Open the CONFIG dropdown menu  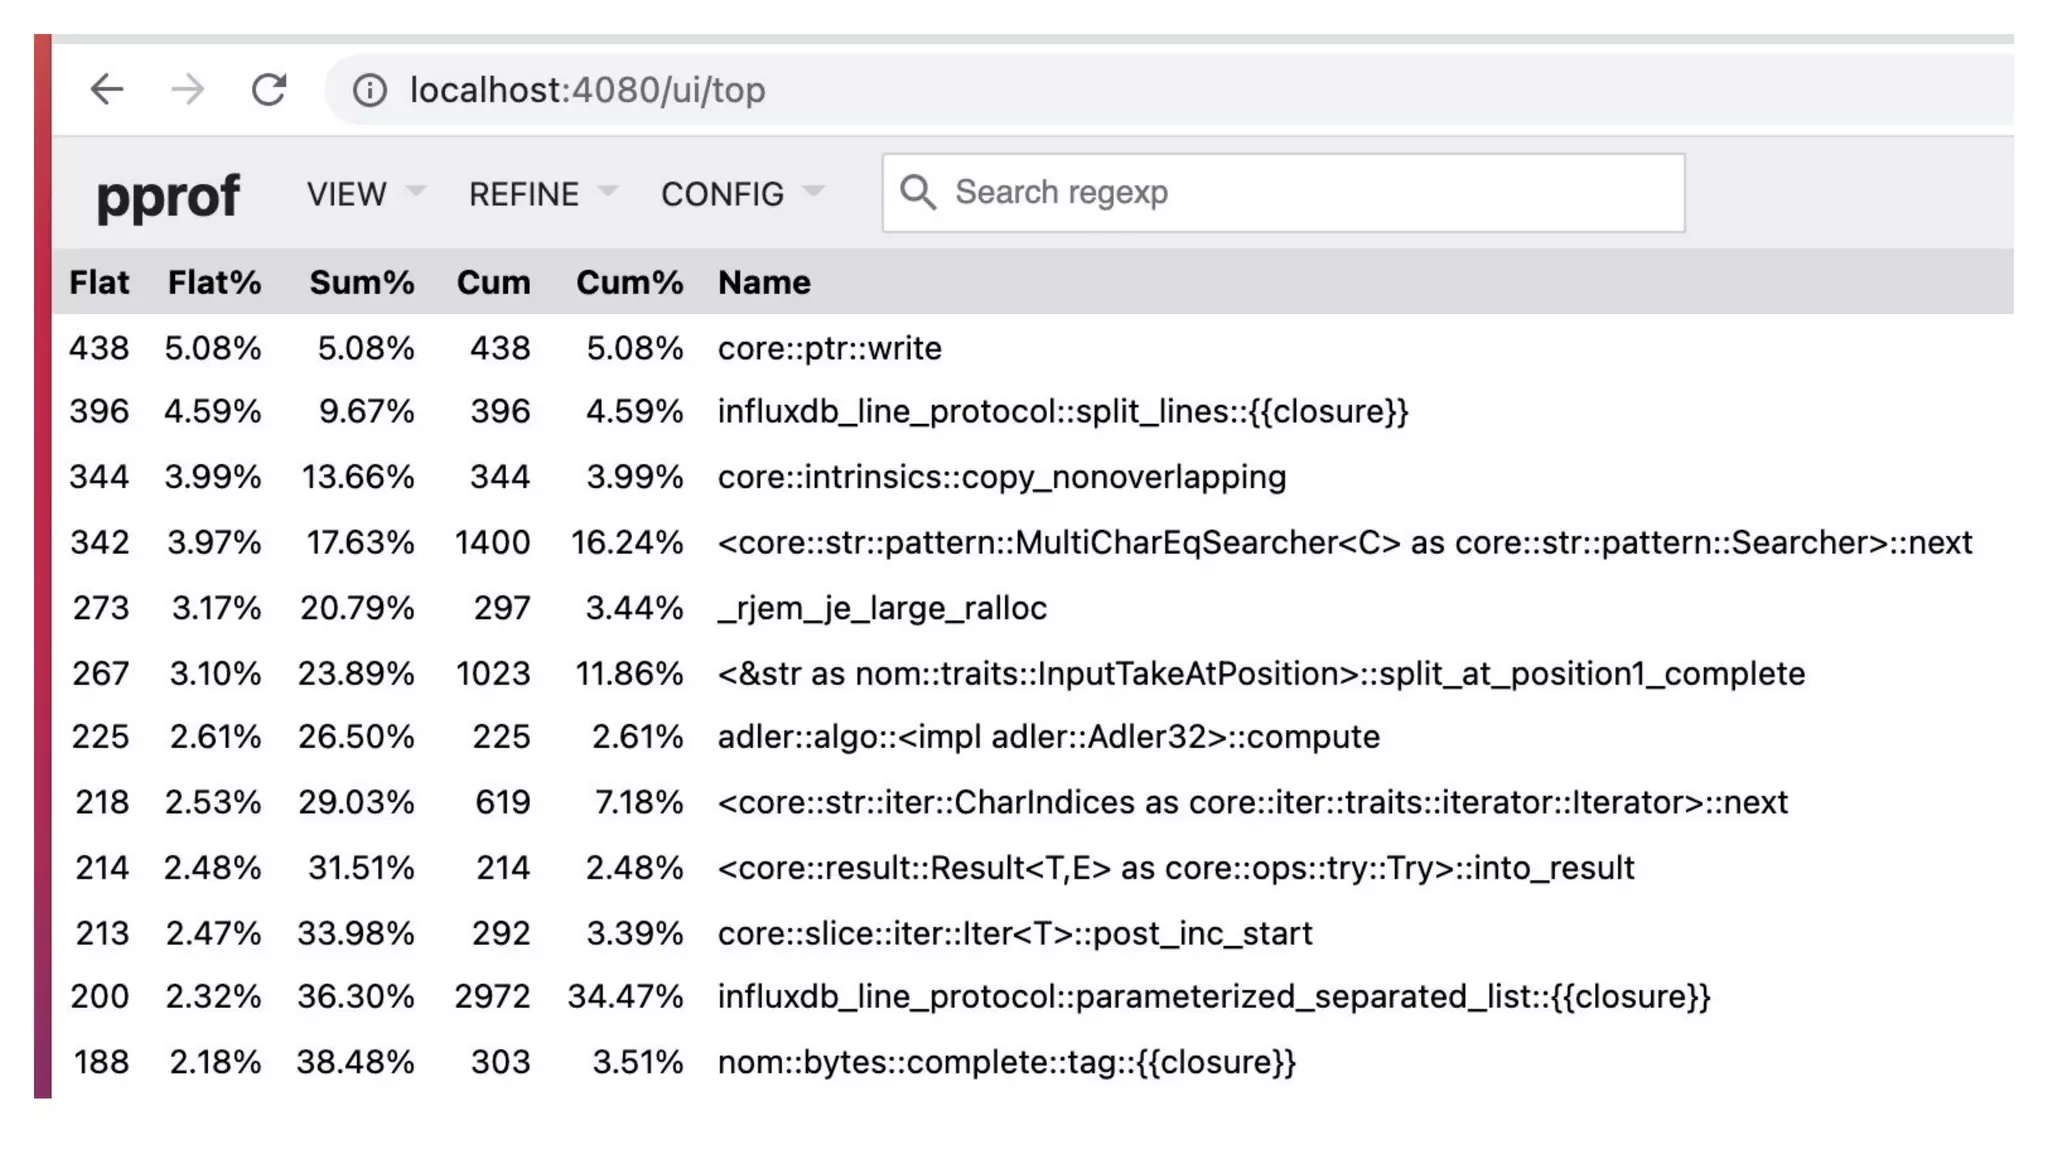[x=741, y=193]
